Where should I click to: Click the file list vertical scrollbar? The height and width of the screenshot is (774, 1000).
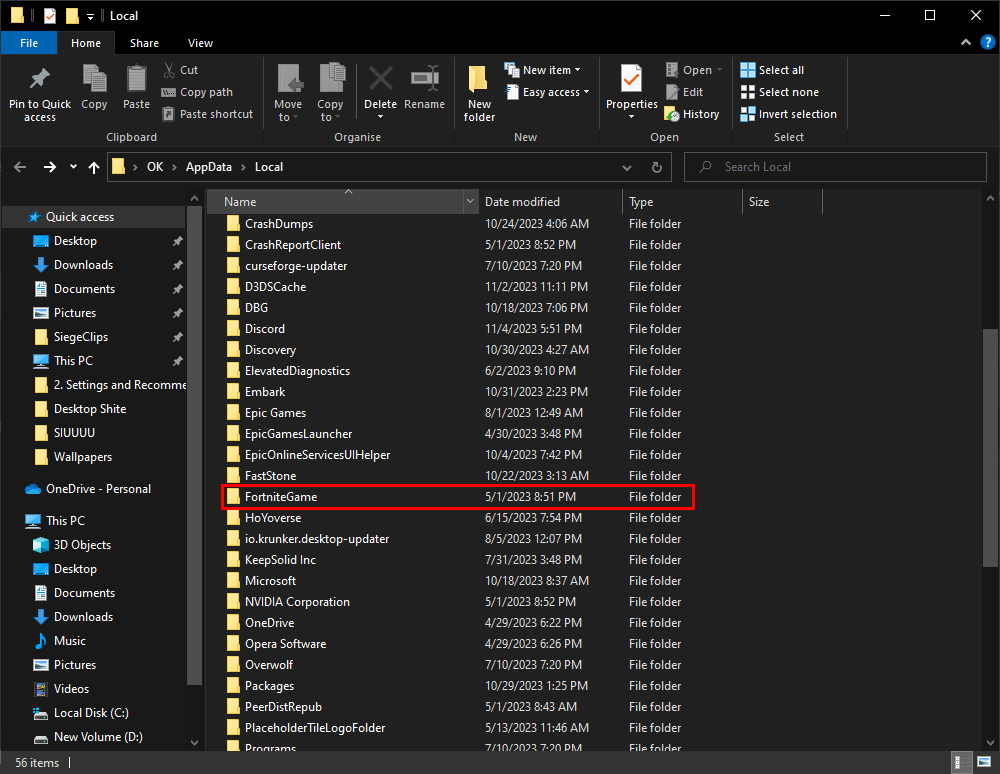[990, 448]
